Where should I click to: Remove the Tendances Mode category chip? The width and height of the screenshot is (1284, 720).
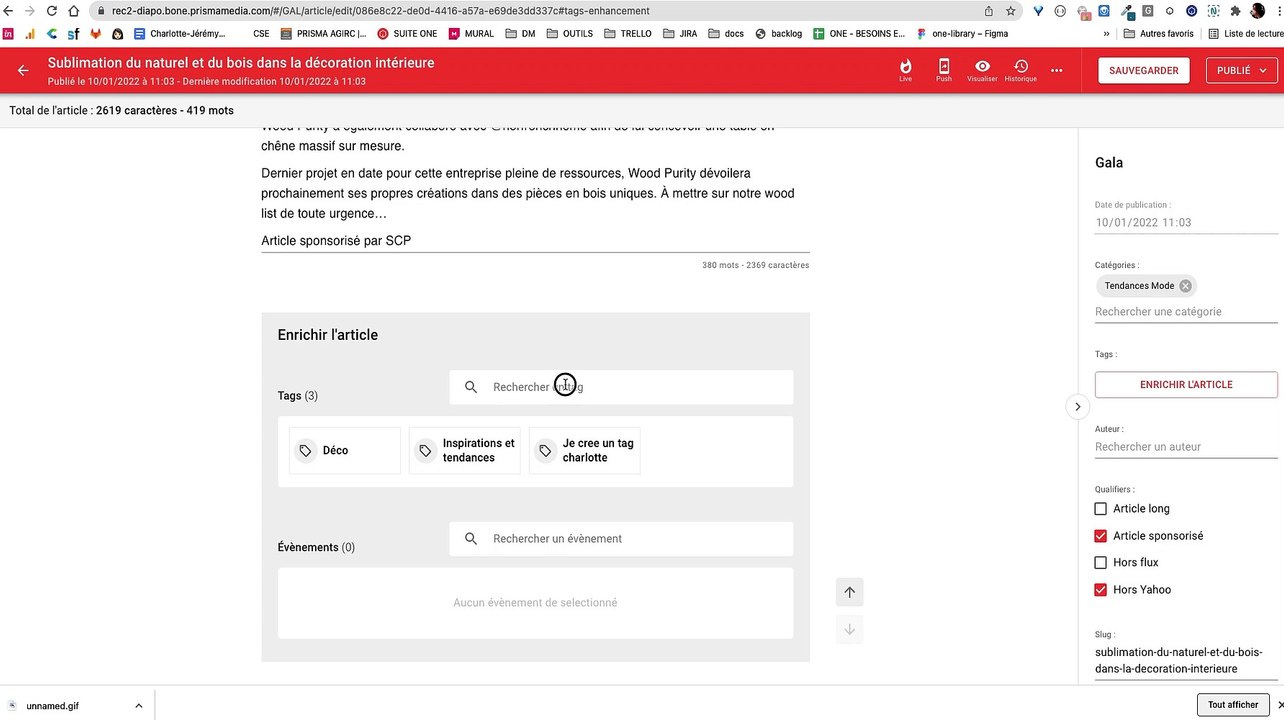[1185, 286]
